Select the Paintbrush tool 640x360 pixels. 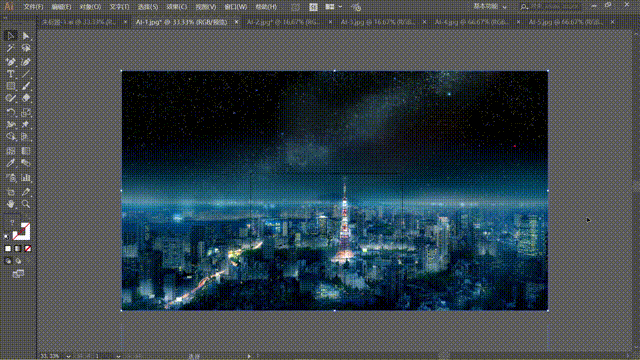(26, 86)
